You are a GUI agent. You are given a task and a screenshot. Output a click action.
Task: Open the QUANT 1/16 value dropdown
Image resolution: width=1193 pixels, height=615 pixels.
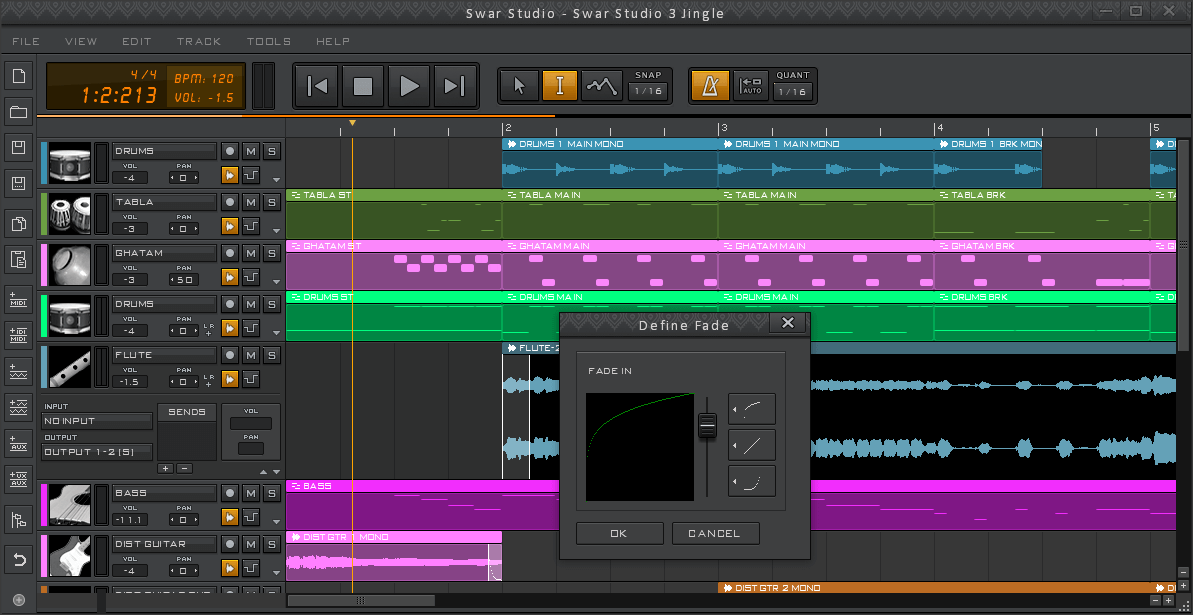coord(793,91)
